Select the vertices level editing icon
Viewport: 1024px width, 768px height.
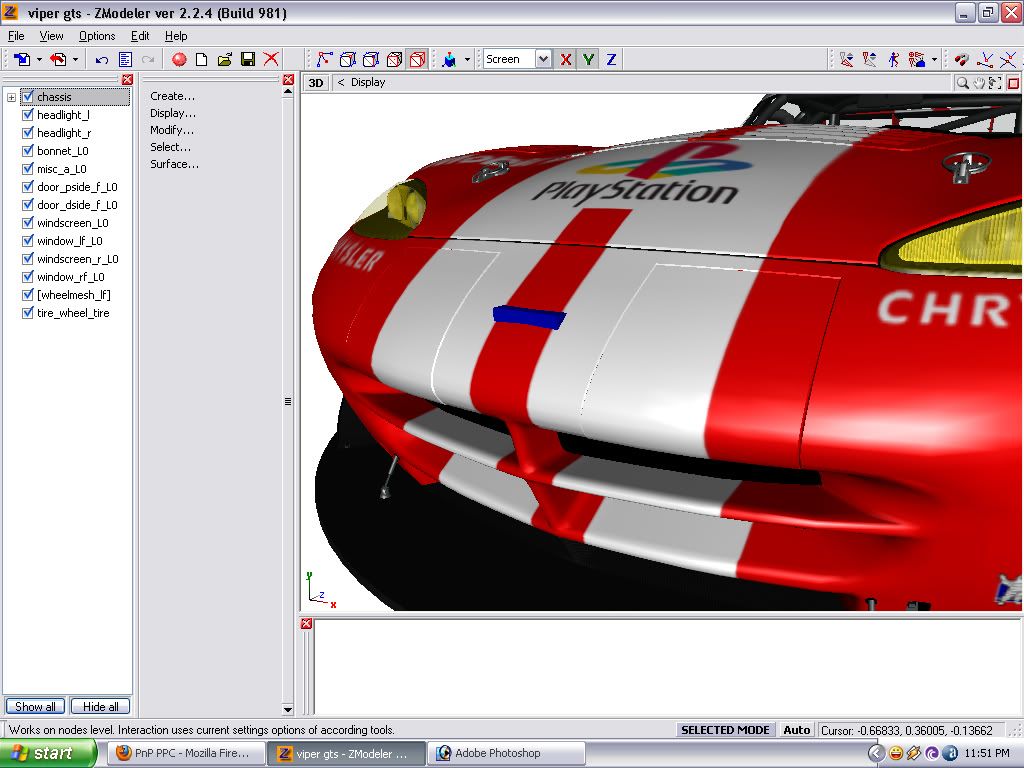pos(324,60)
